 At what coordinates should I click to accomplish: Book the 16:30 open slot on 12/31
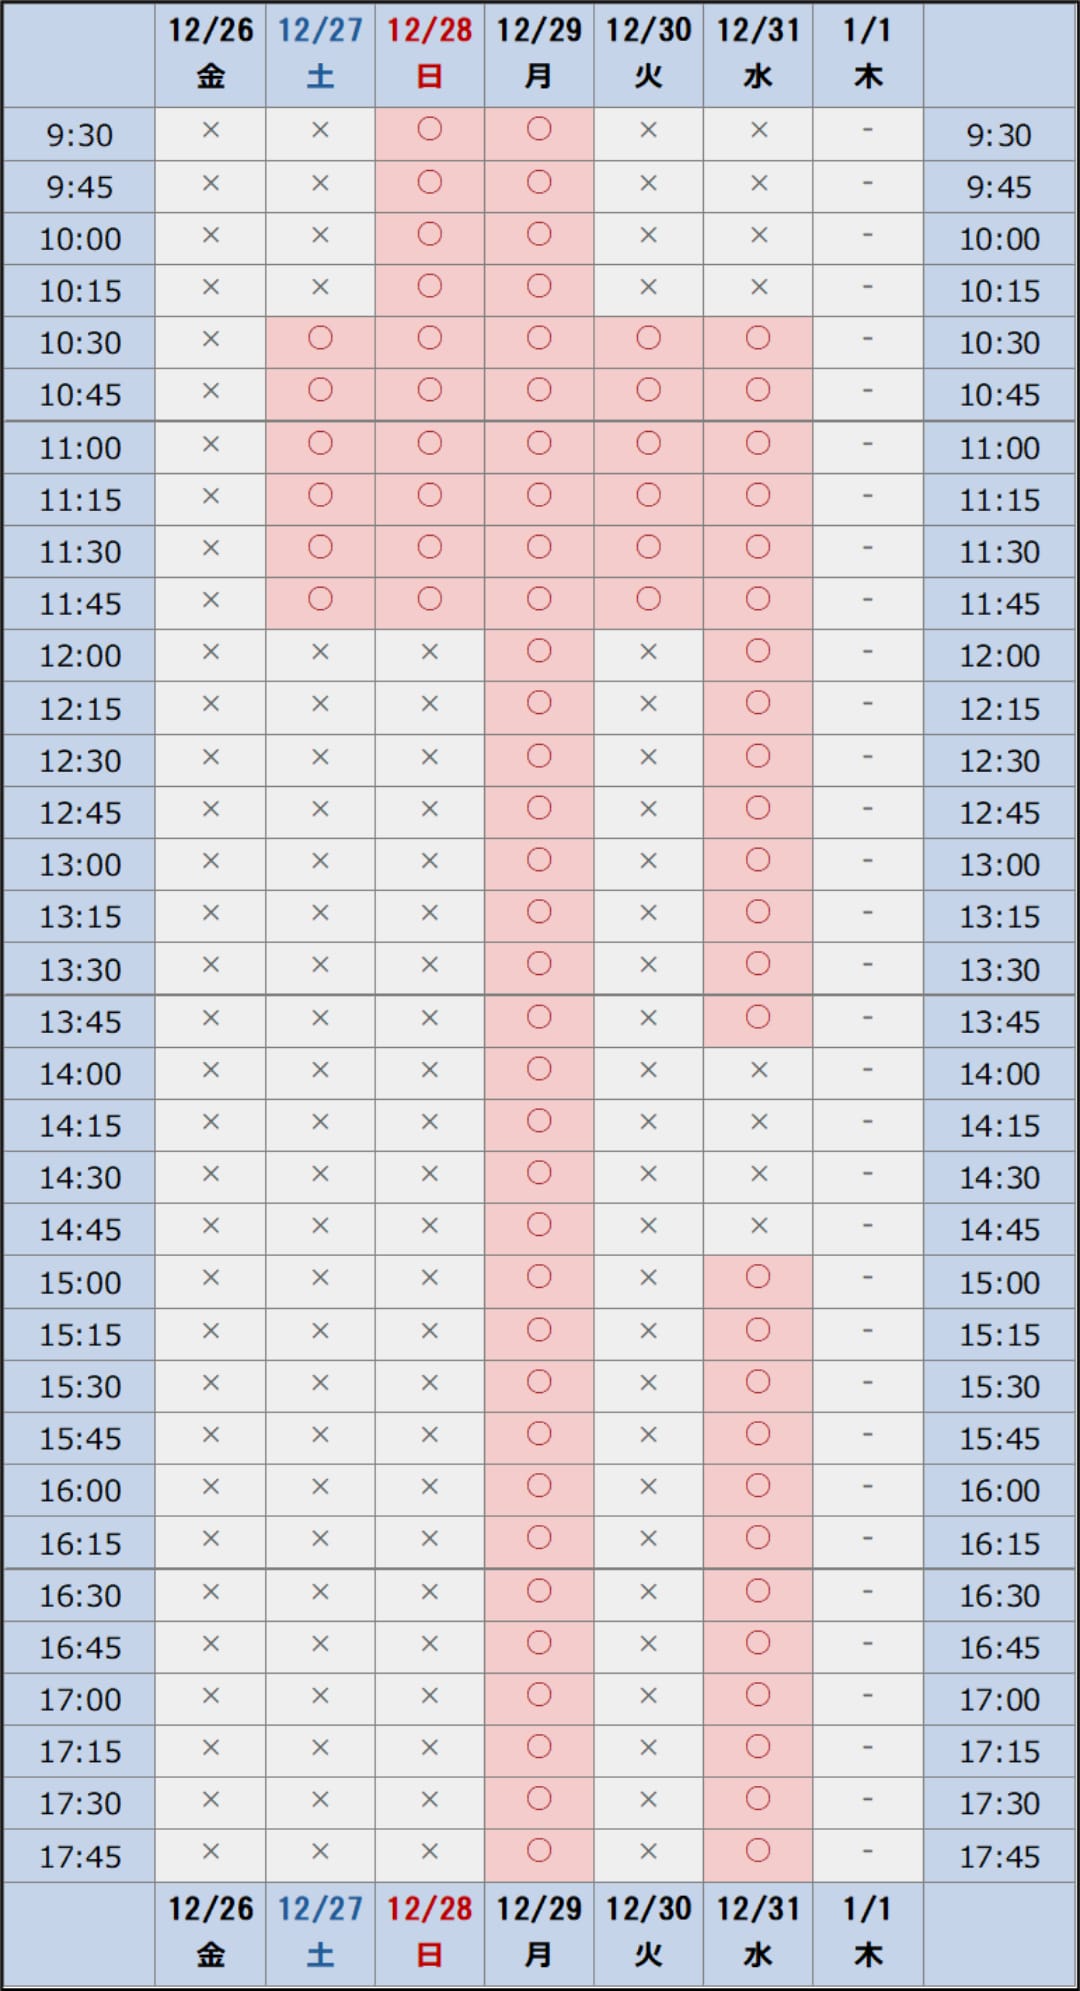coord(758,1591)
